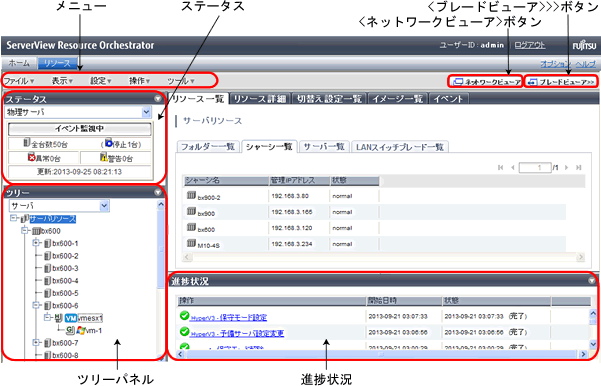Click the 警告 warning icon

click(x=103, y=157)
